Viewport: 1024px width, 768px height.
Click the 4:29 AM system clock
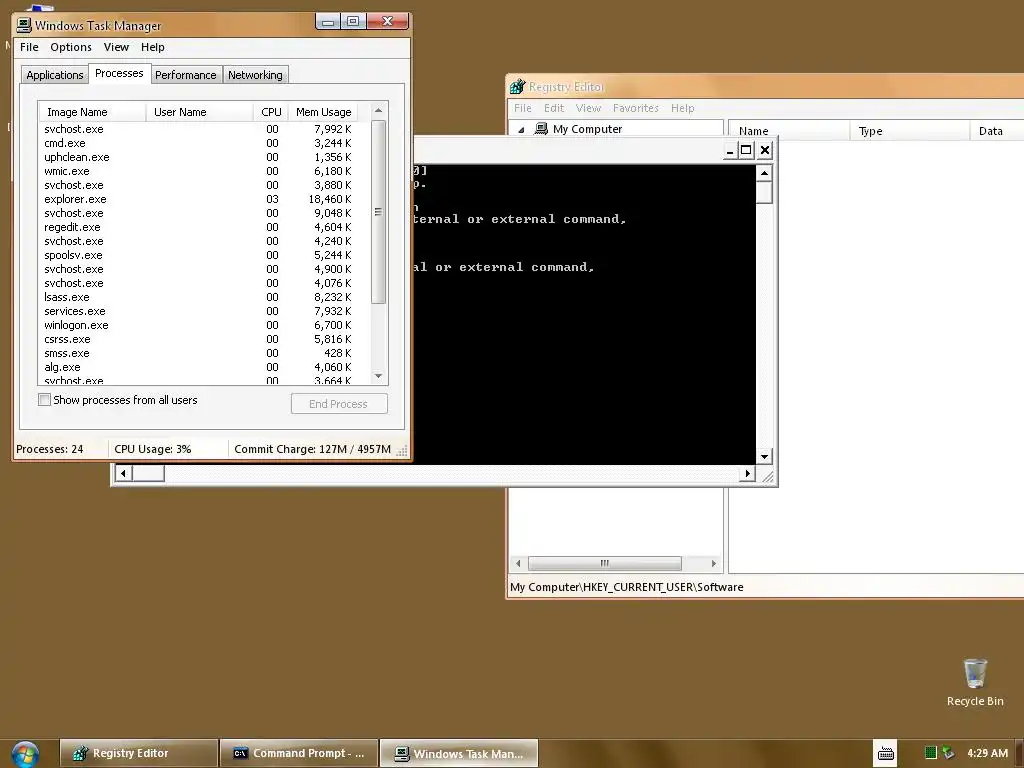point(987,753)
